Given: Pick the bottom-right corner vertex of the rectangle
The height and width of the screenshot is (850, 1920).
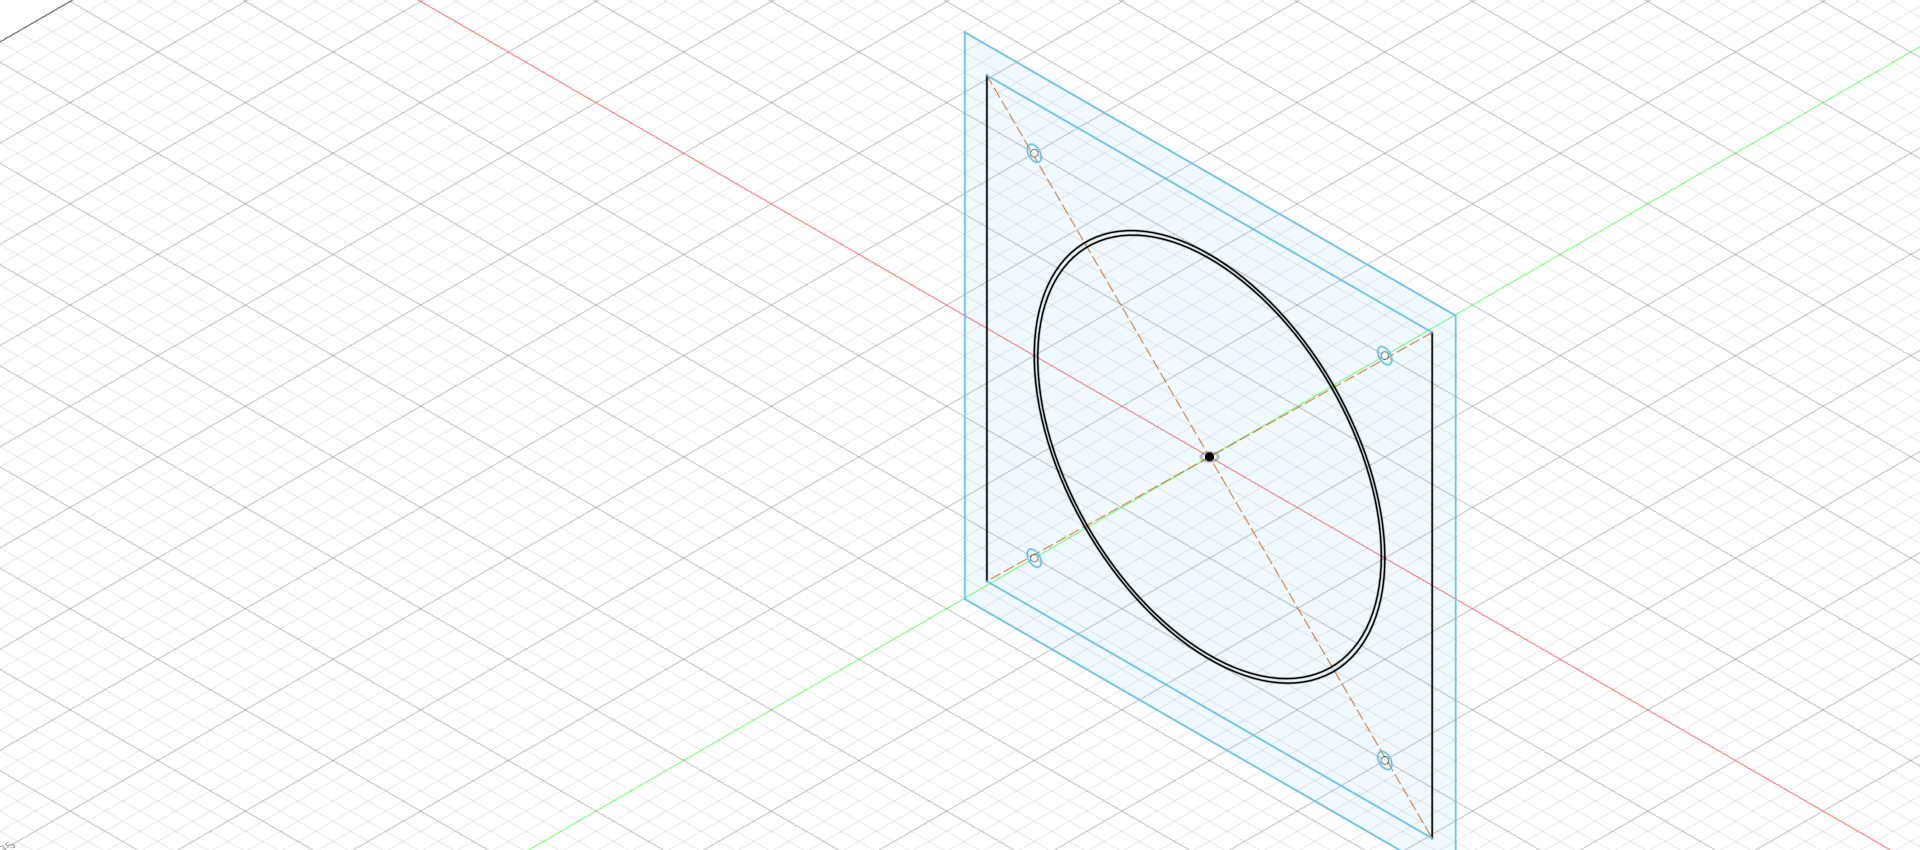Looking at the screenshot, I should tap(1432, 836).
